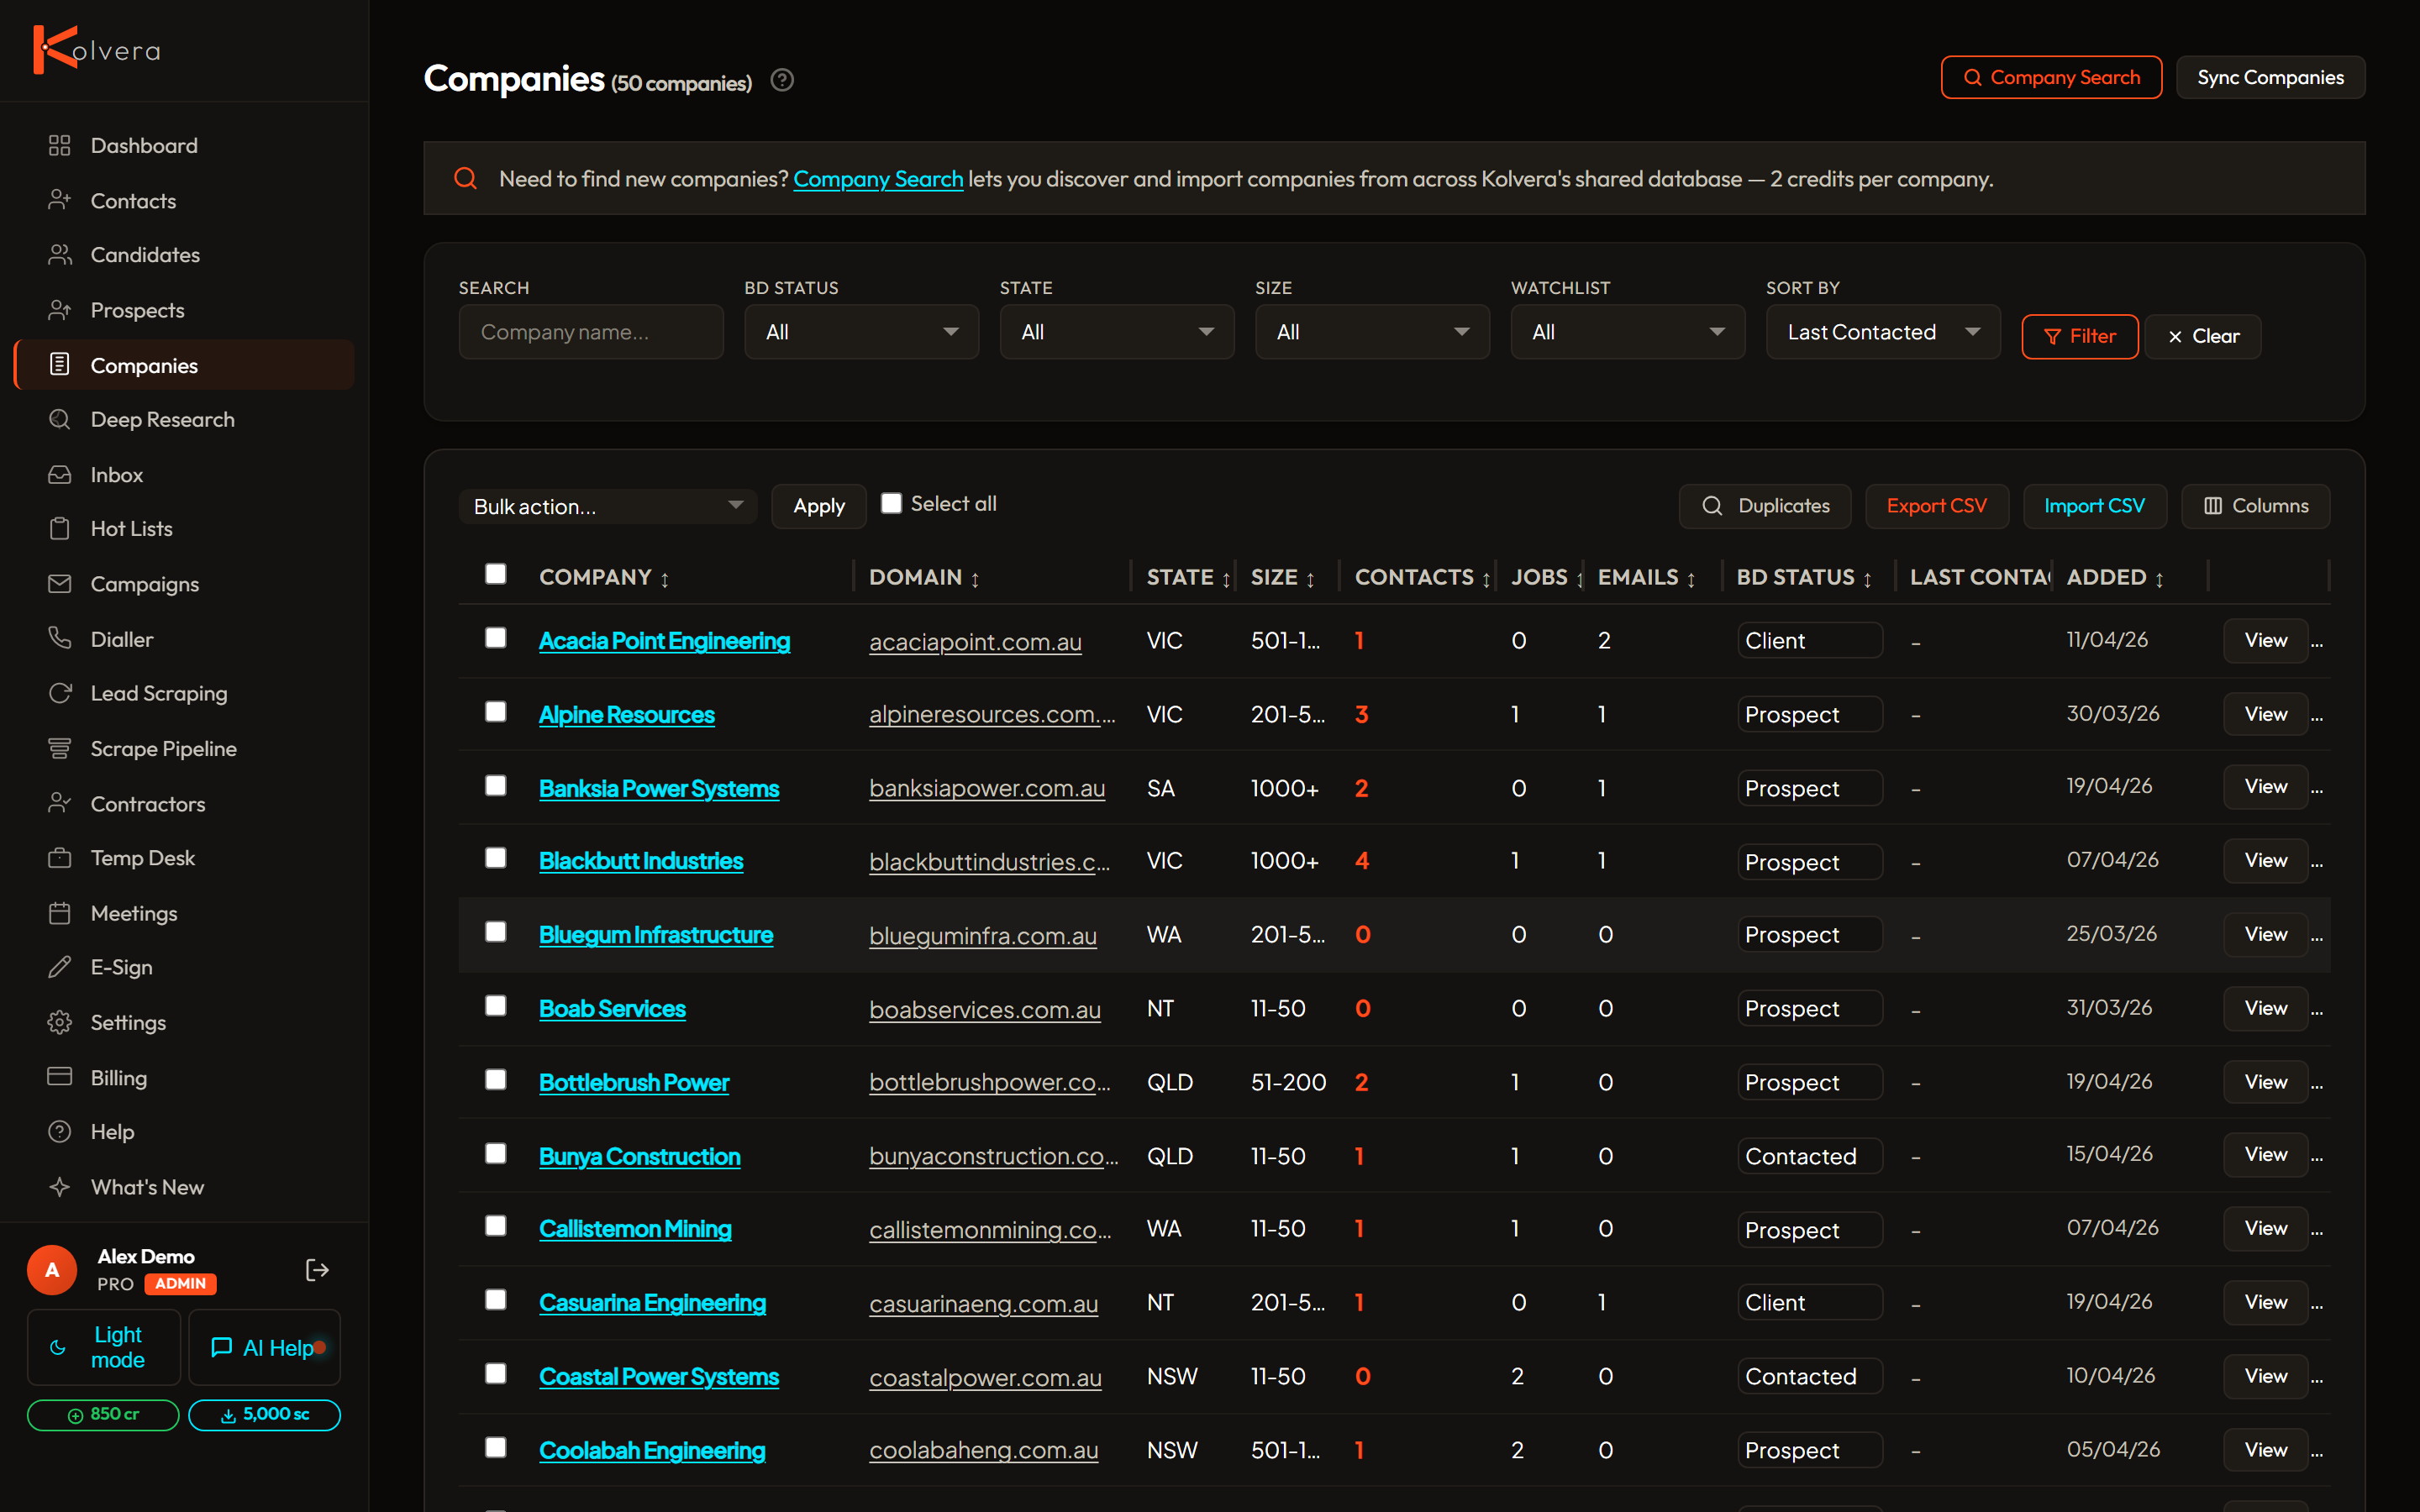Apply the Filter button

click(x=2080, y=337)
